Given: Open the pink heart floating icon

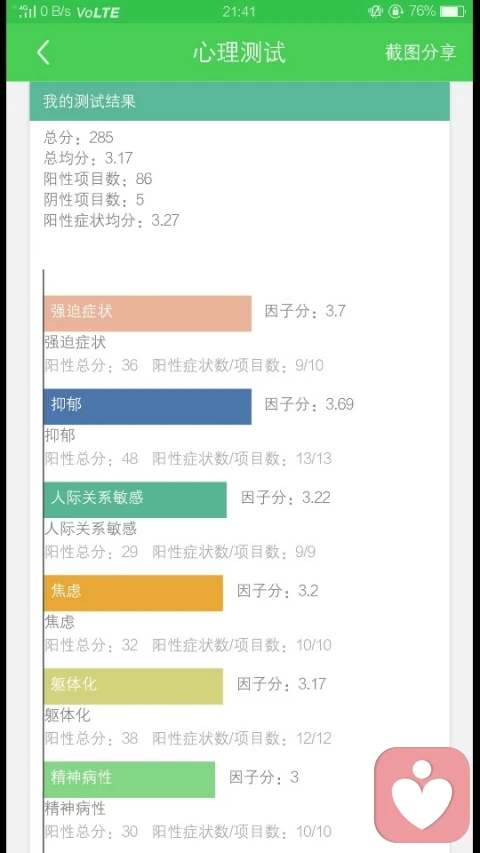Looking at the screenshot, I should [422, 794].
